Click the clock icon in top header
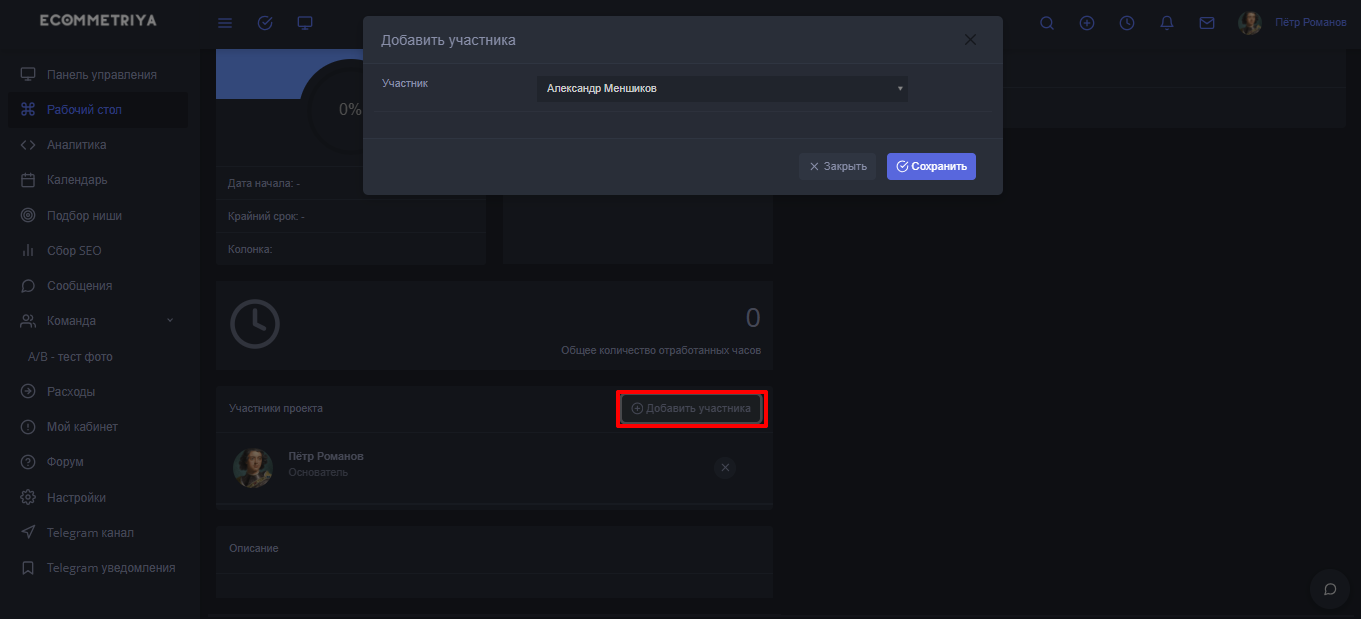The height and width of the screenshot is (619, 1361). tap(1127, 23)
